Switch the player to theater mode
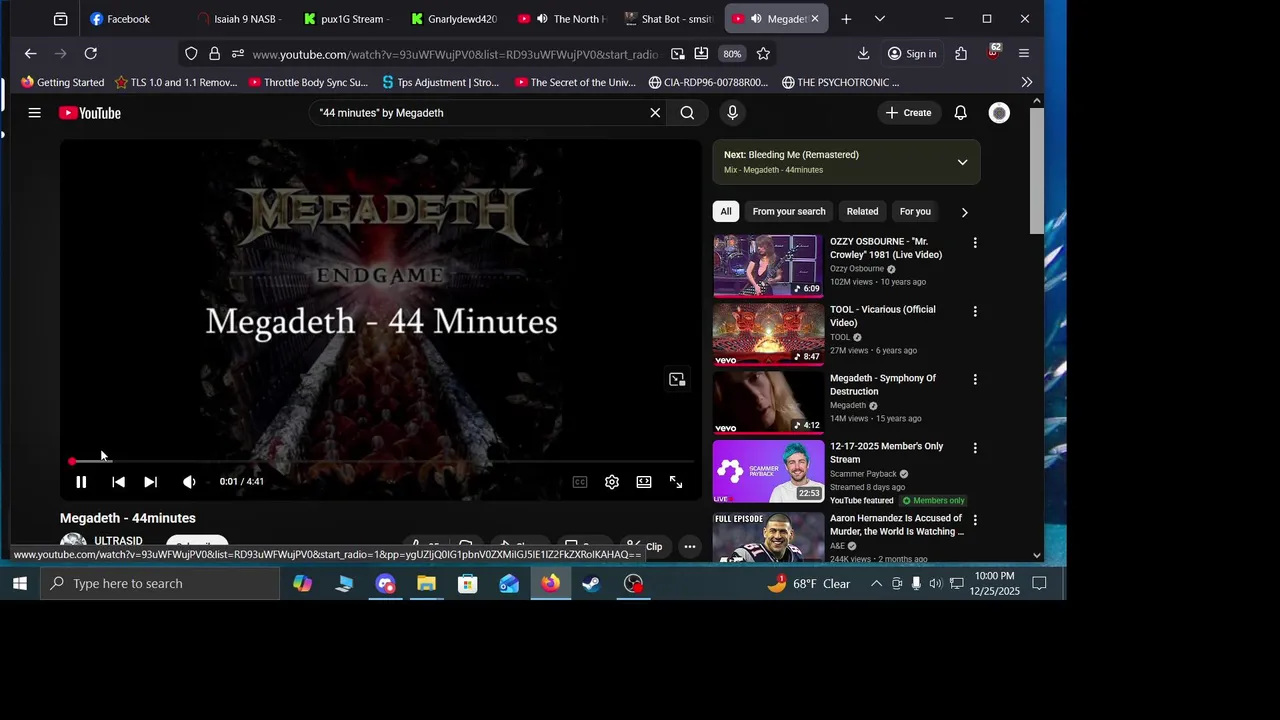Screen dimensions: 1280x720 [x=644, y=482]
